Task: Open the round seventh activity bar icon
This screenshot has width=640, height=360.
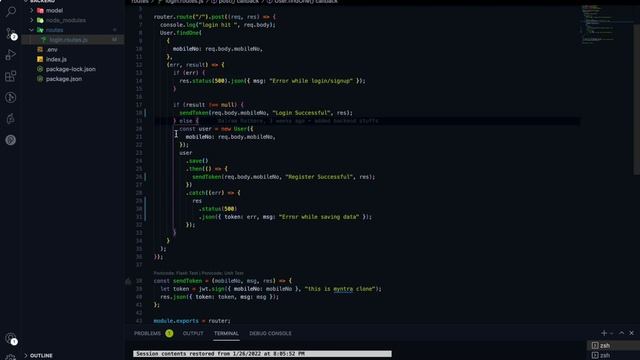Action: point(11,140)
